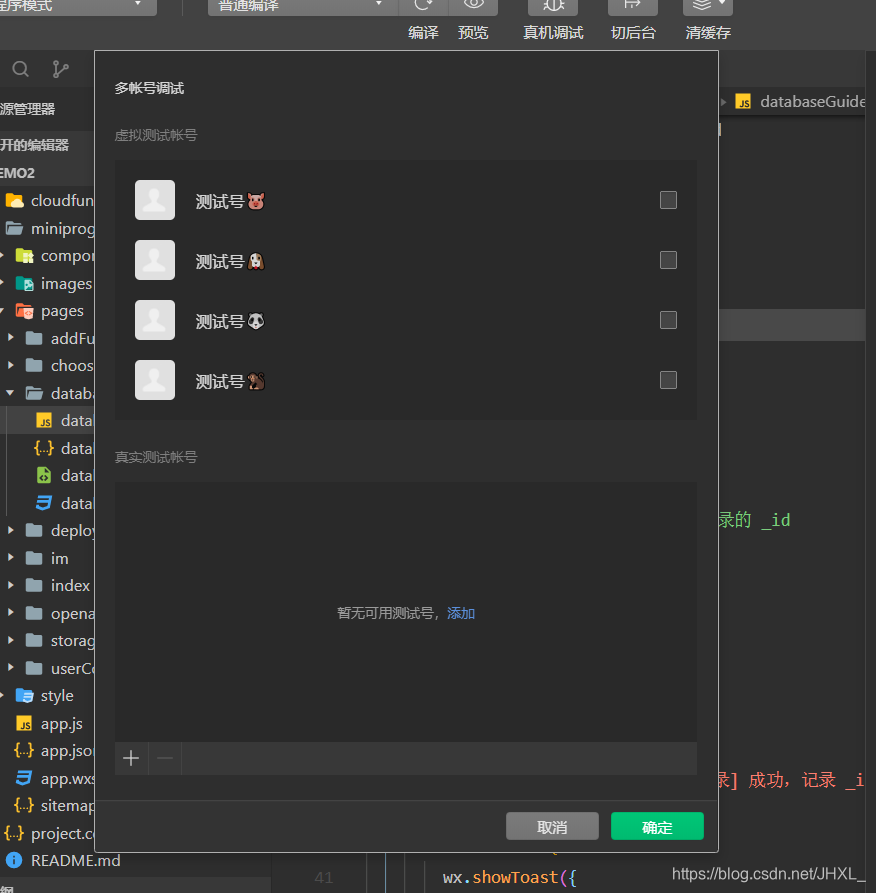
Task: Select the 测试号 pig avatar thumbnail
Action: coord(155,200)
